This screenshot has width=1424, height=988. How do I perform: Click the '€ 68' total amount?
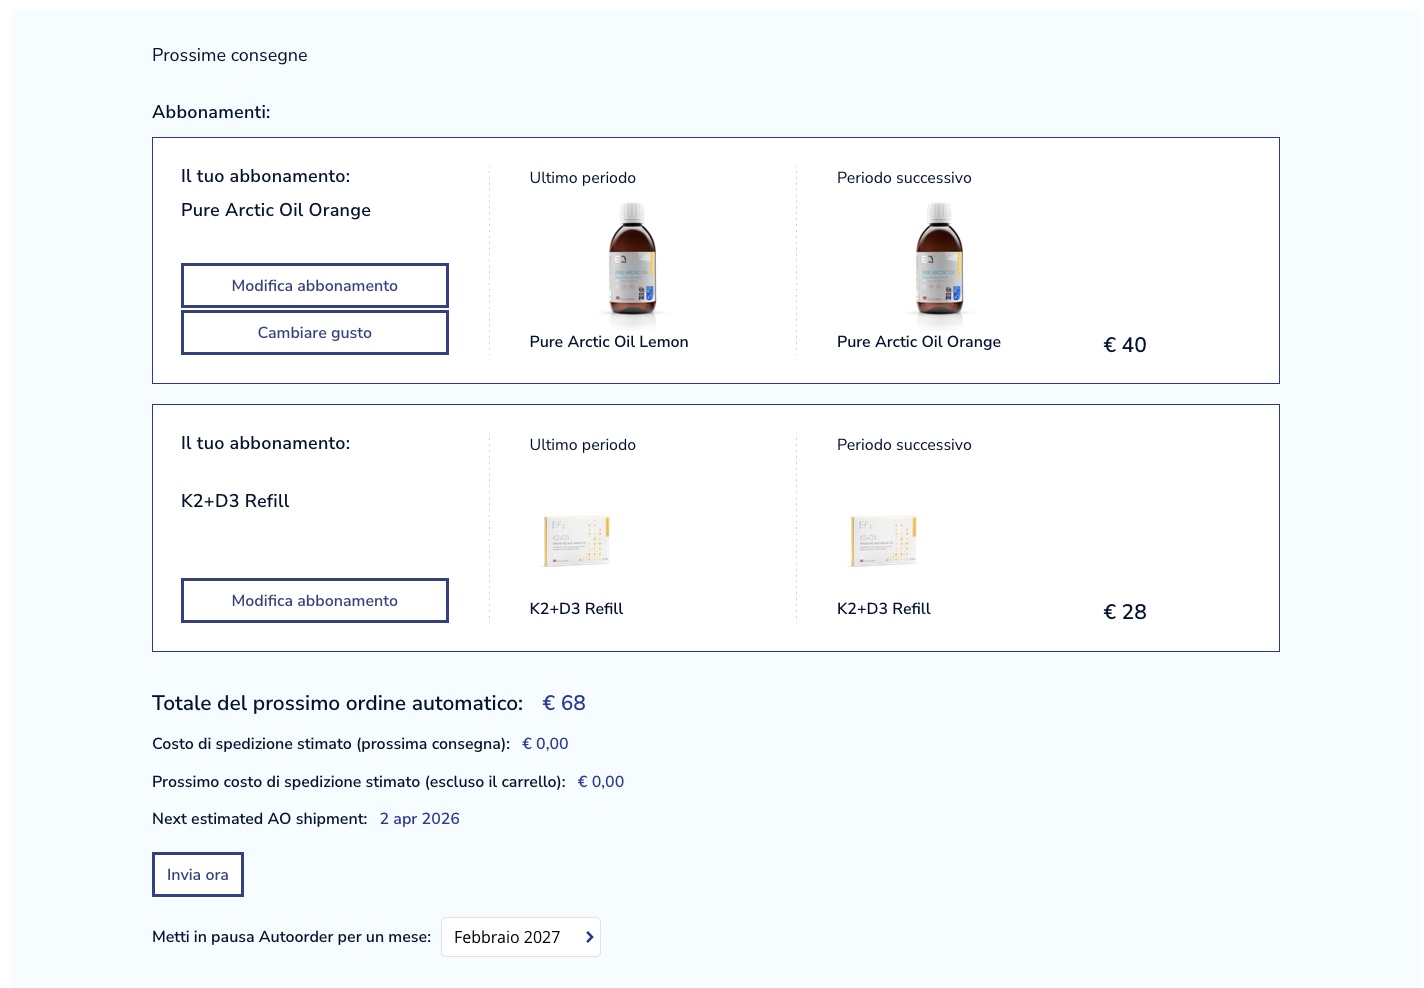564,703
